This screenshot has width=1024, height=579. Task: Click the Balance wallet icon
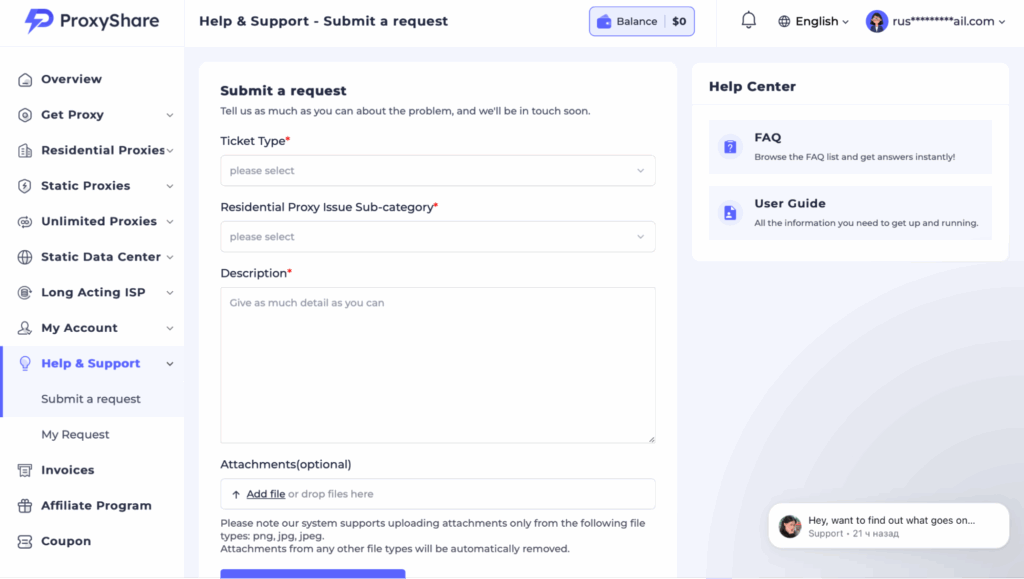604,22
